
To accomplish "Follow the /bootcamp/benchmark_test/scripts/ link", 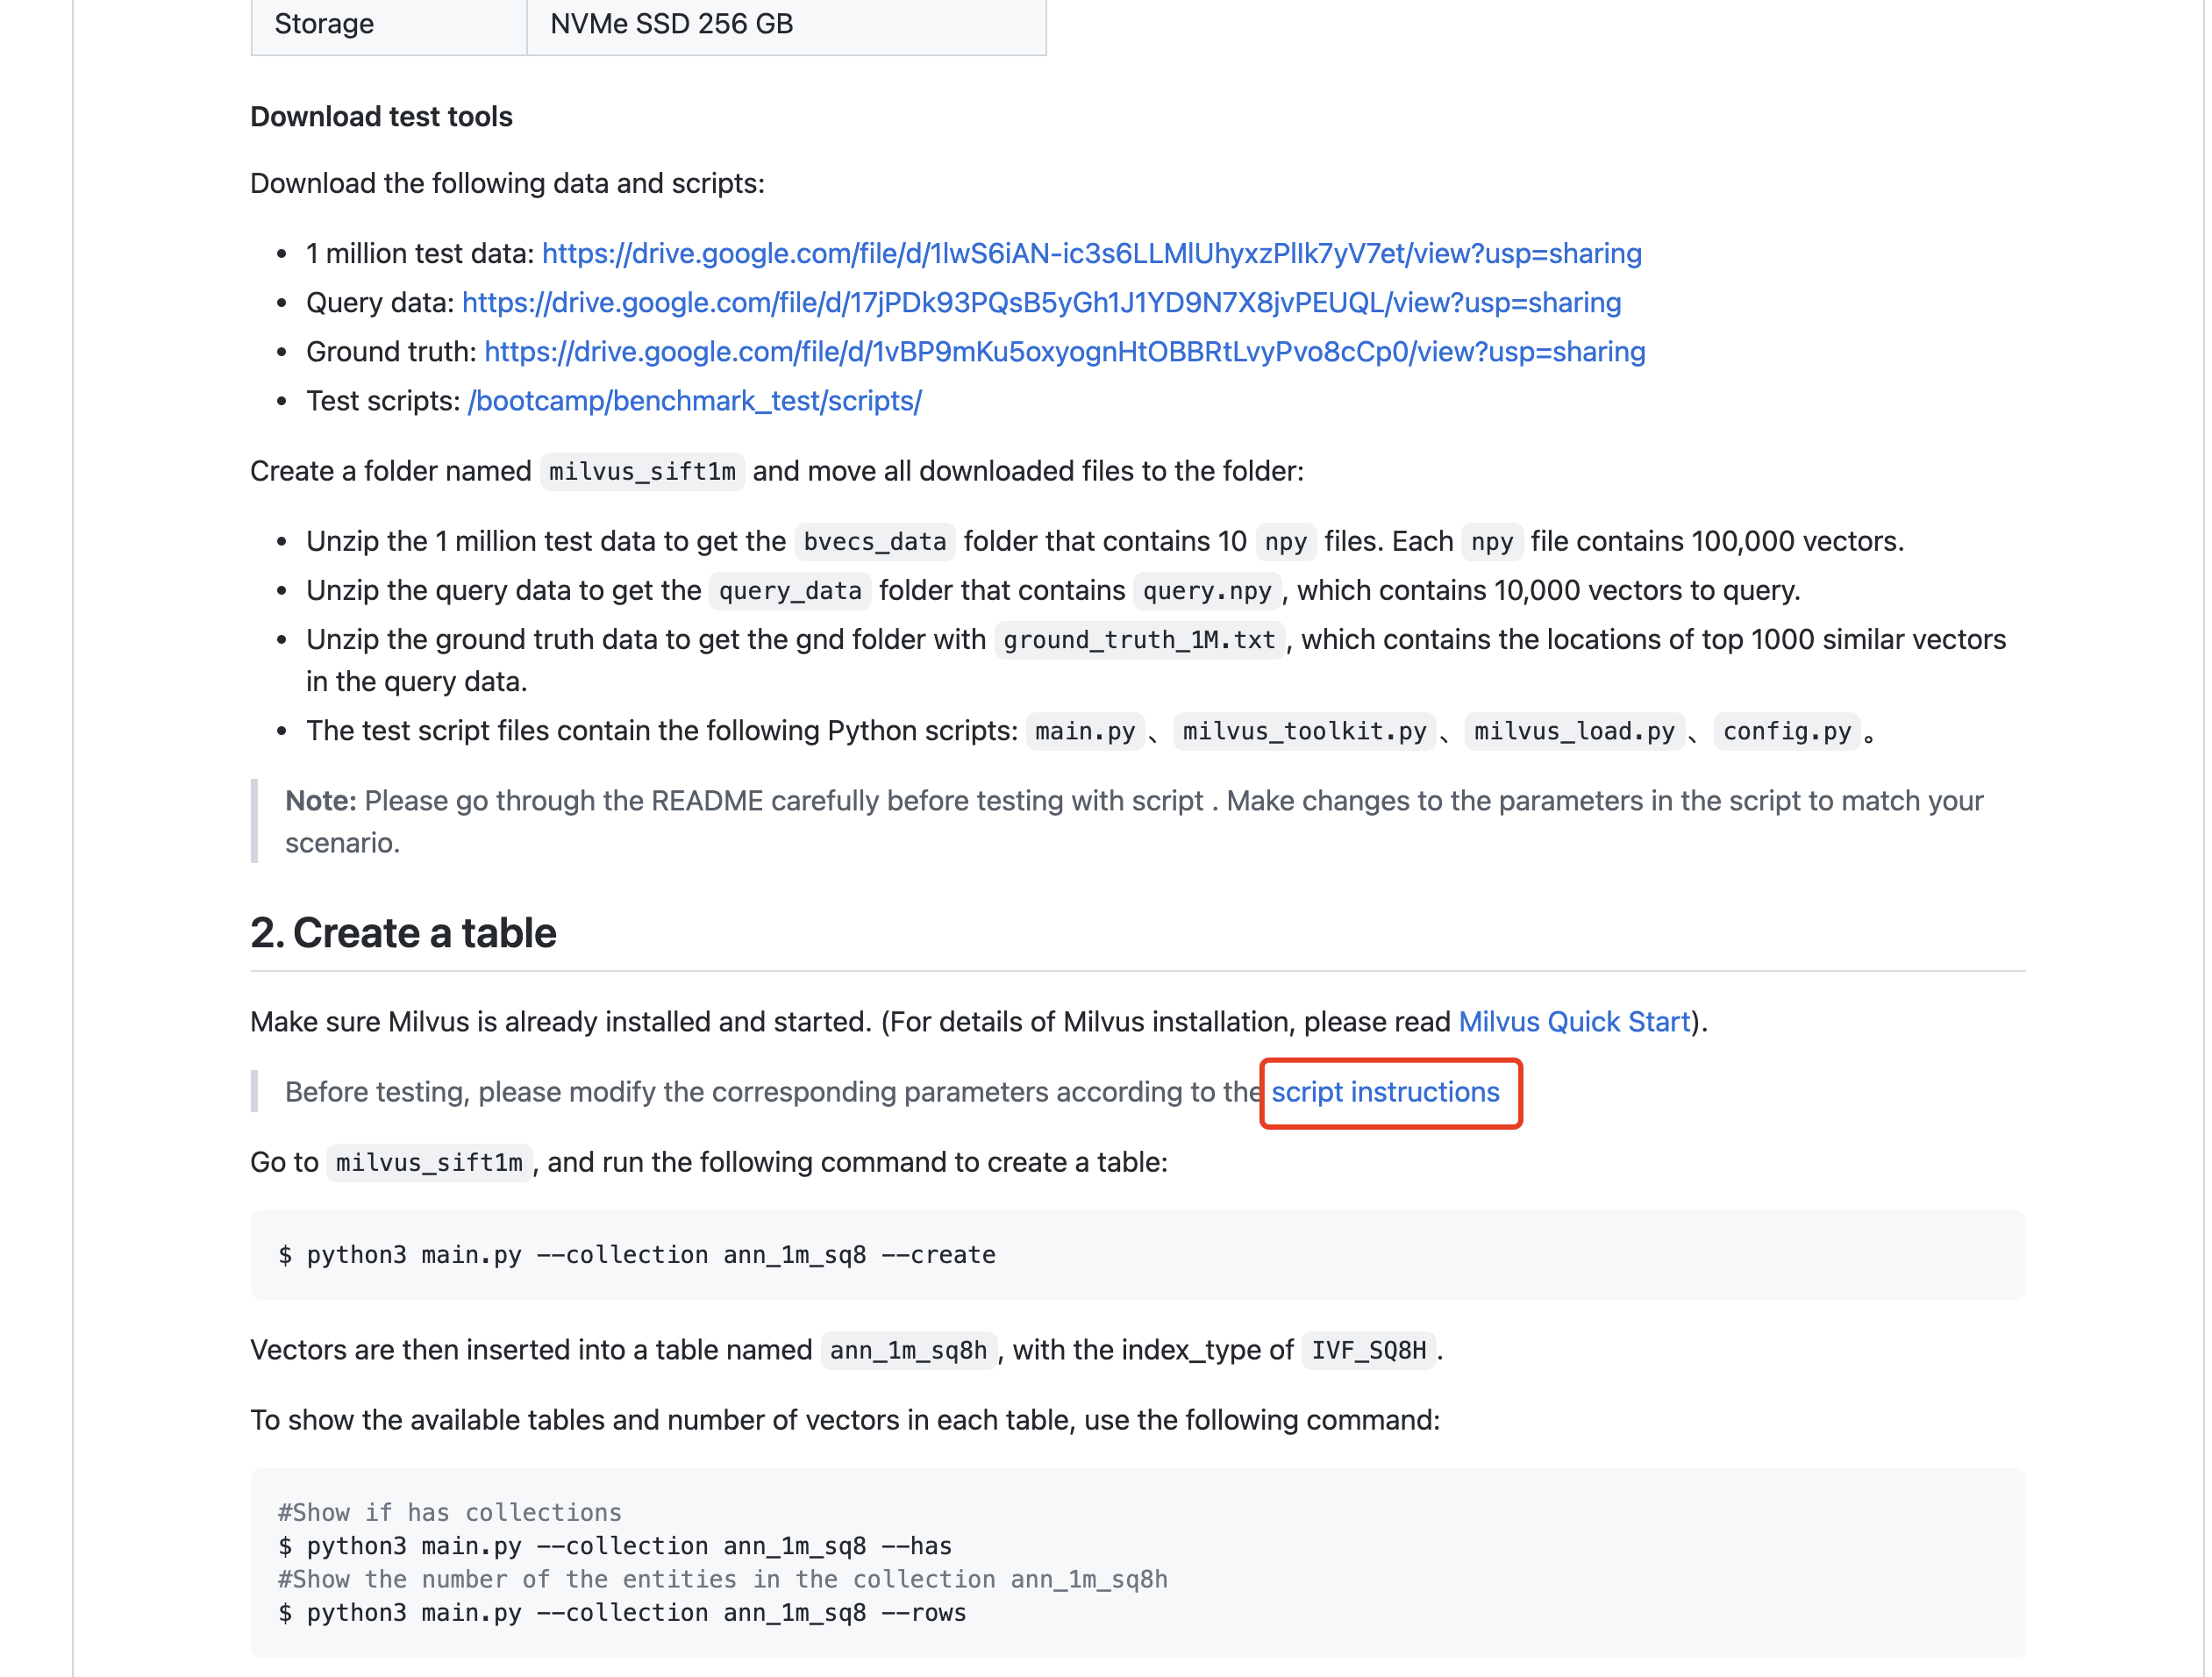I will (x=694, y=400).
